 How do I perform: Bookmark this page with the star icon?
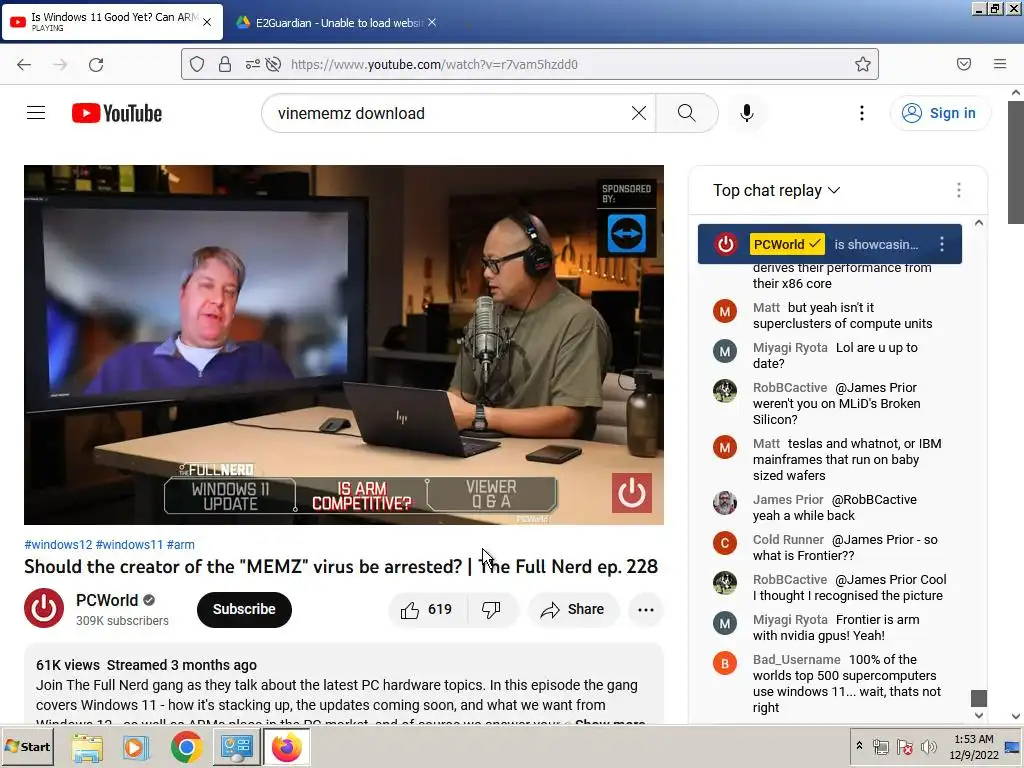[863, 64]
